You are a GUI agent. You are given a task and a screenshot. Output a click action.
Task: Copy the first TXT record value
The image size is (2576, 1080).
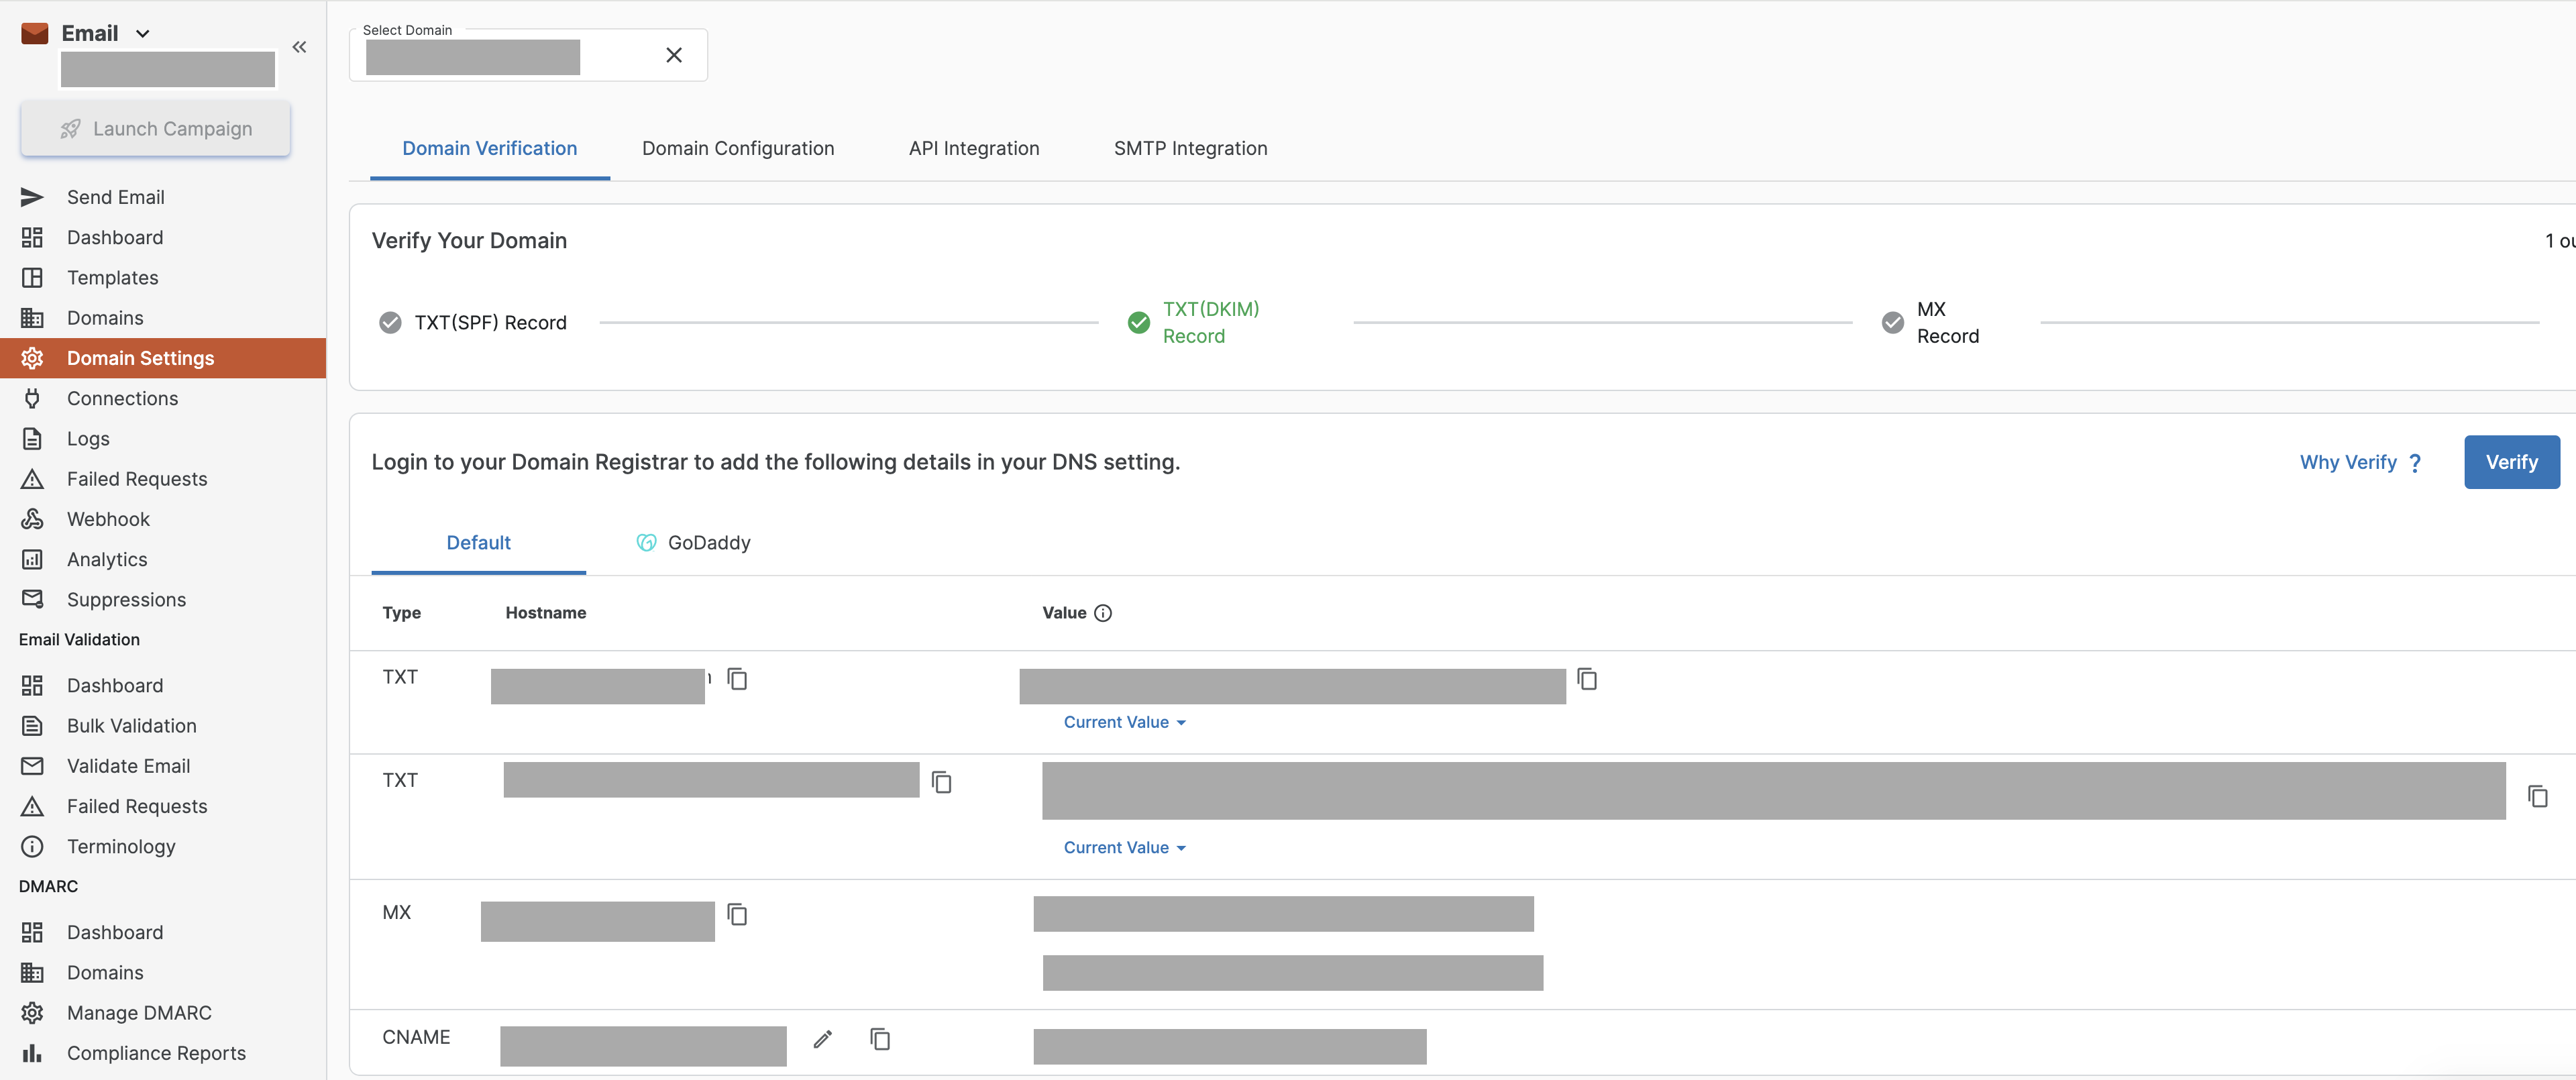1587,679
